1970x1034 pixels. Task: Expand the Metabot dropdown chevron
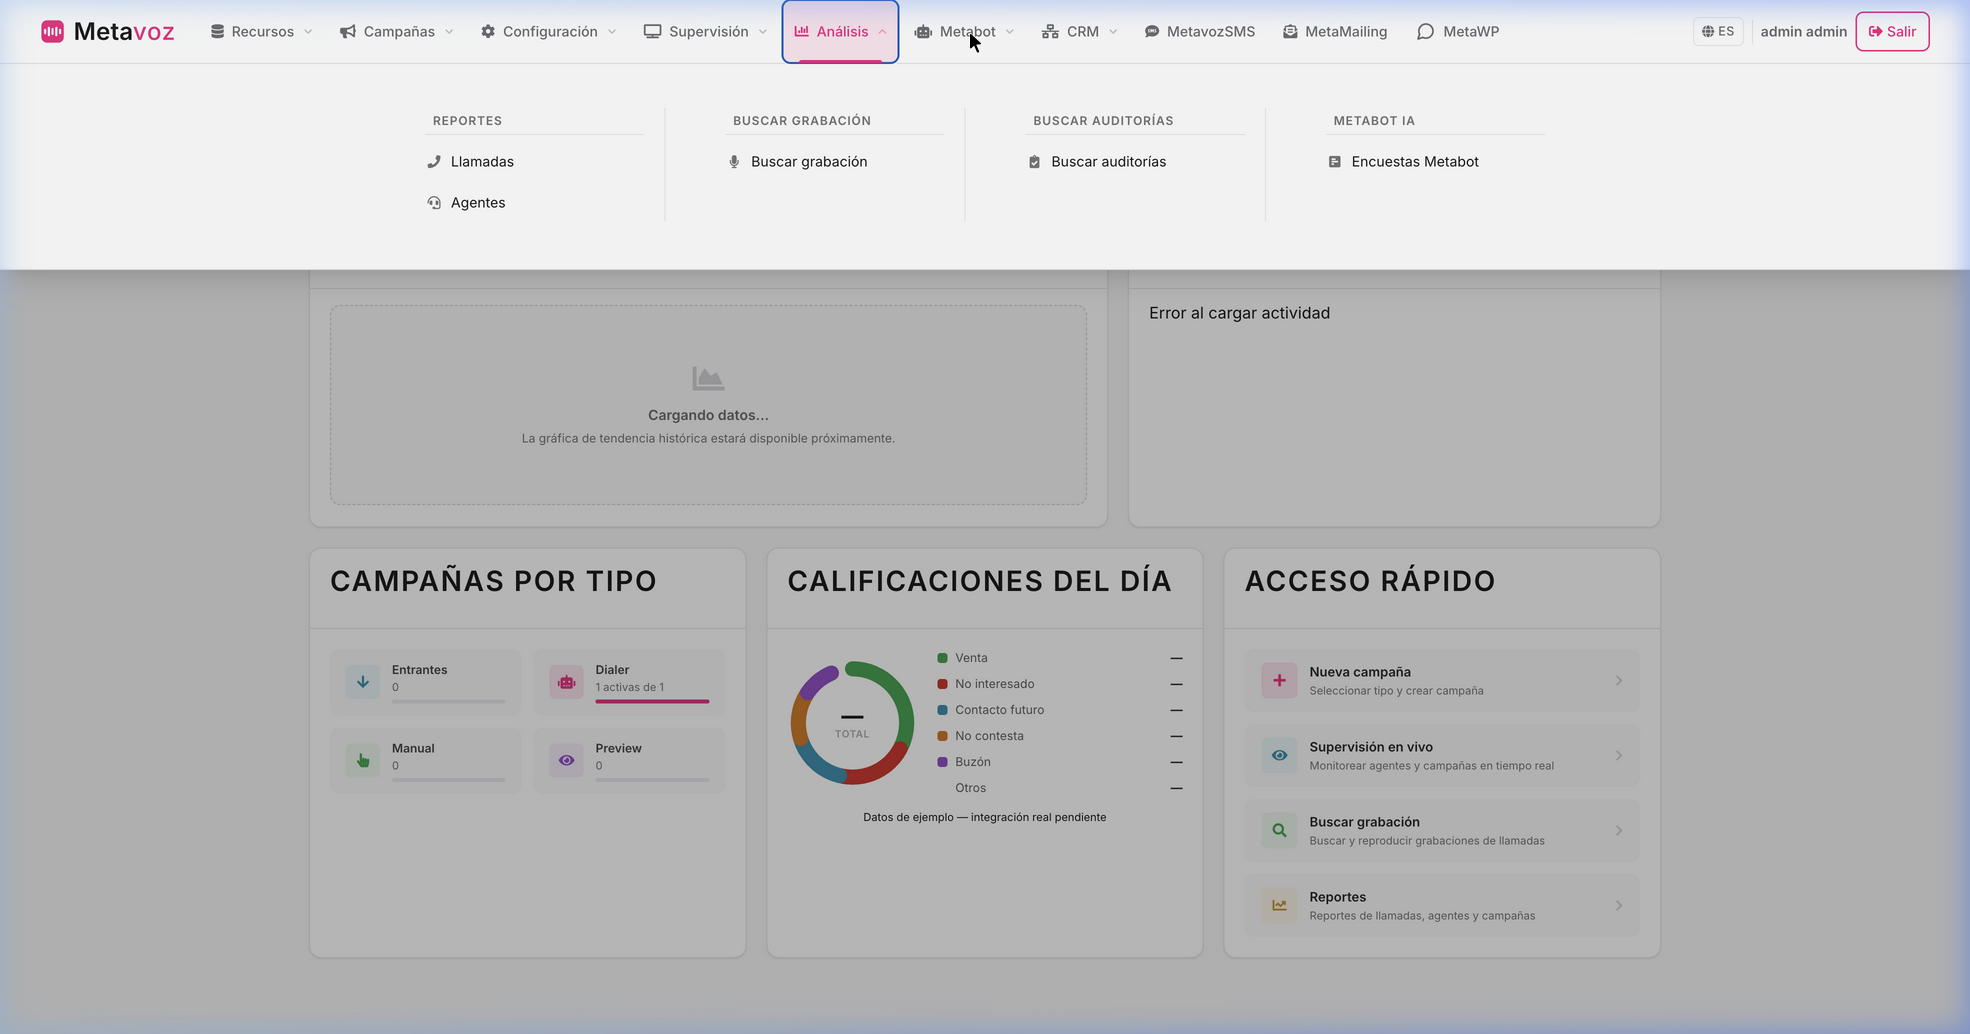(x=1010, y=32)
